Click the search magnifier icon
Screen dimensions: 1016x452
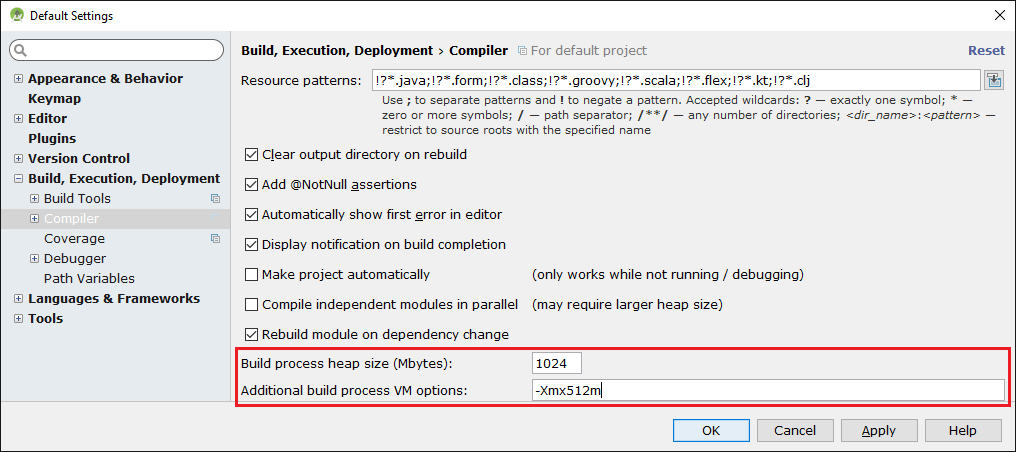tap(20, 50)
